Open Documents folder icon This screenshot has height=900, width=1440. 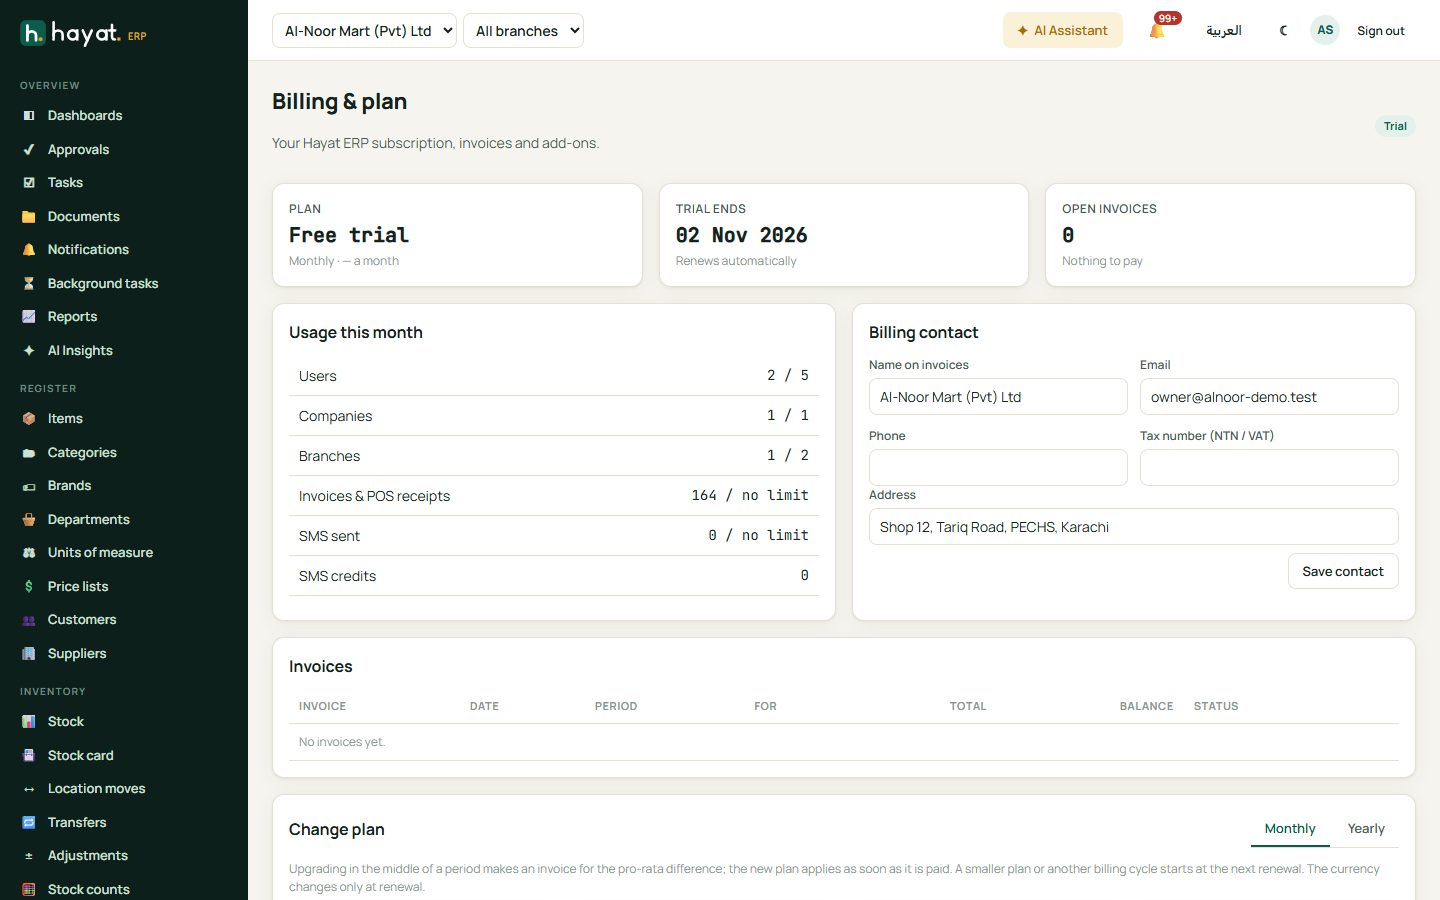point(29,217)
